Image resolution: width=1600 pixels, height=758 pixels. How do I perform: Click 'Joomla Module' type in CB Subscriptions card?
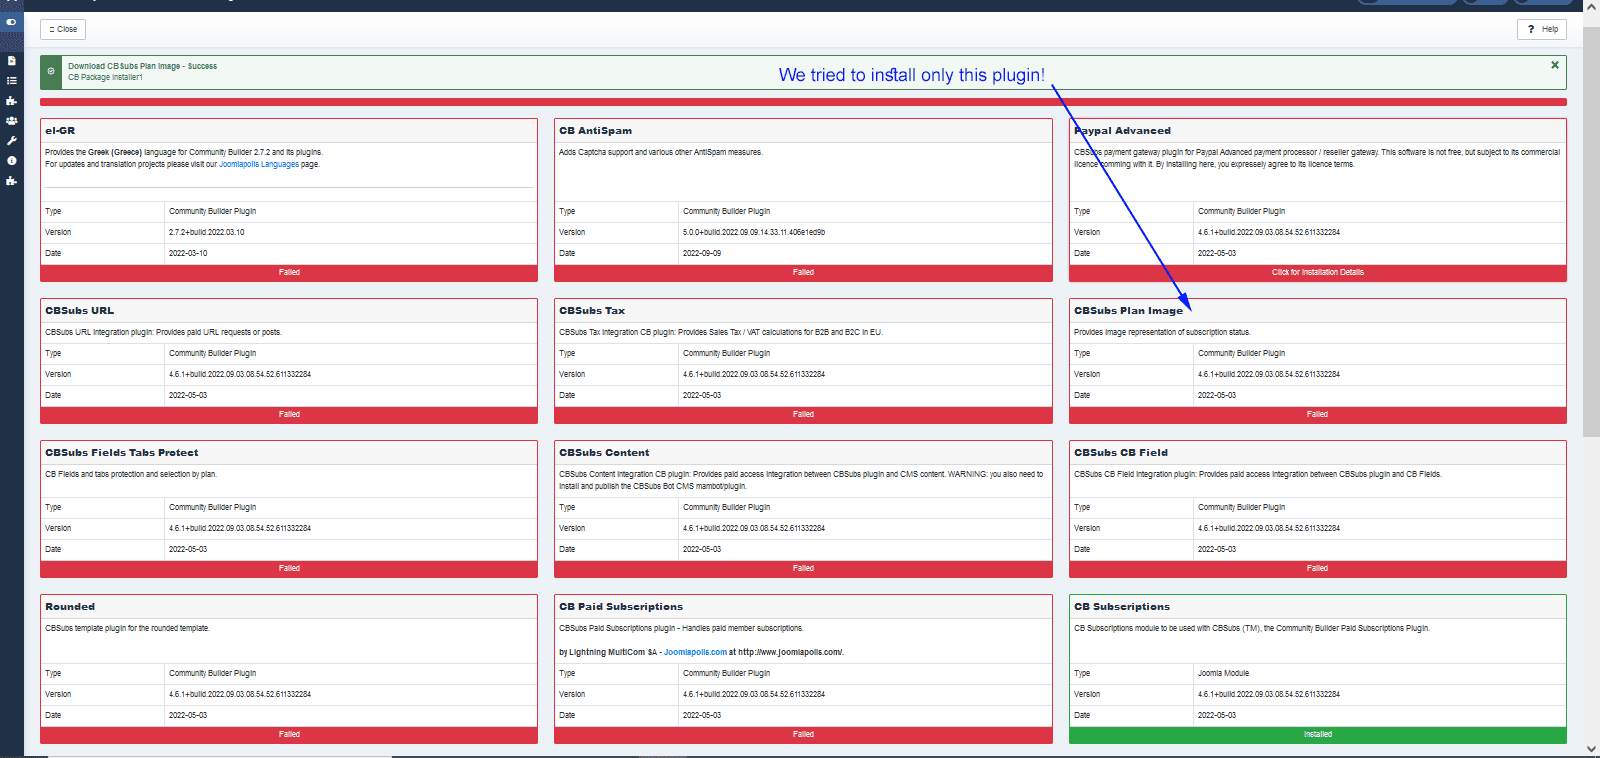[x=1223, y=673]
